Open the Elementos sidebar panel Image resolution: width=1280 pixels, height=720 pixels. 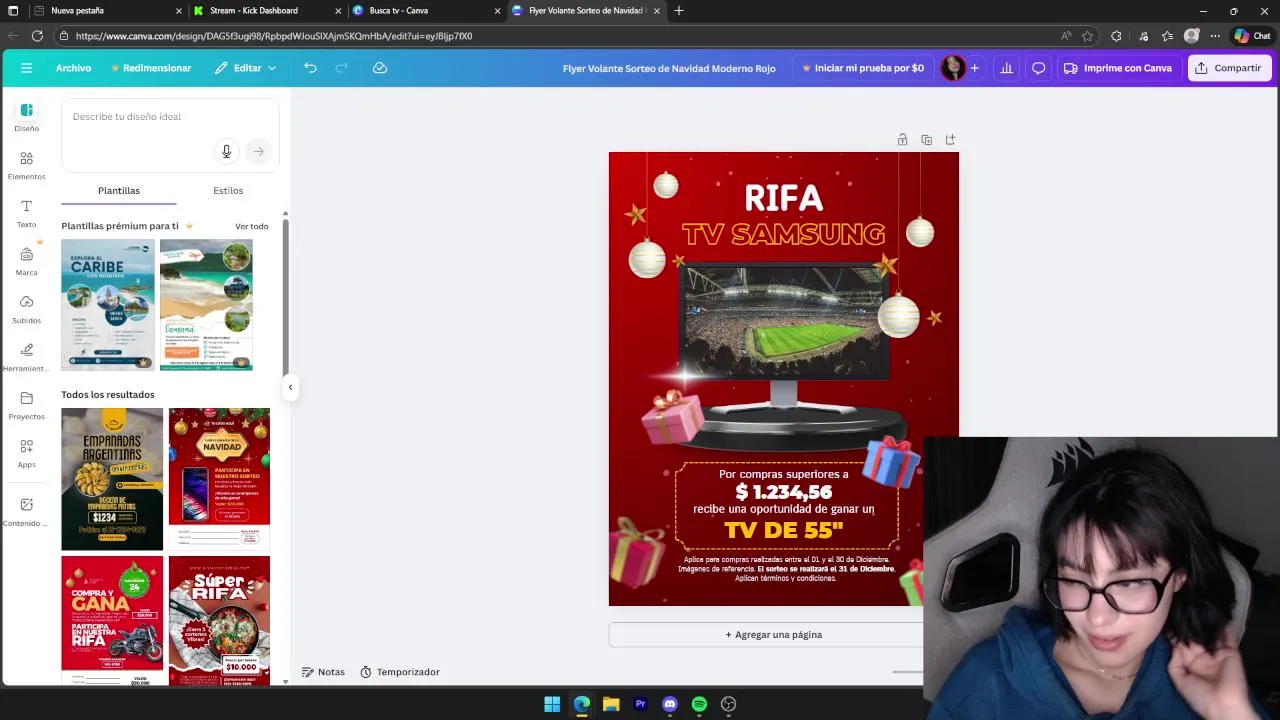(x=26, y=165)
